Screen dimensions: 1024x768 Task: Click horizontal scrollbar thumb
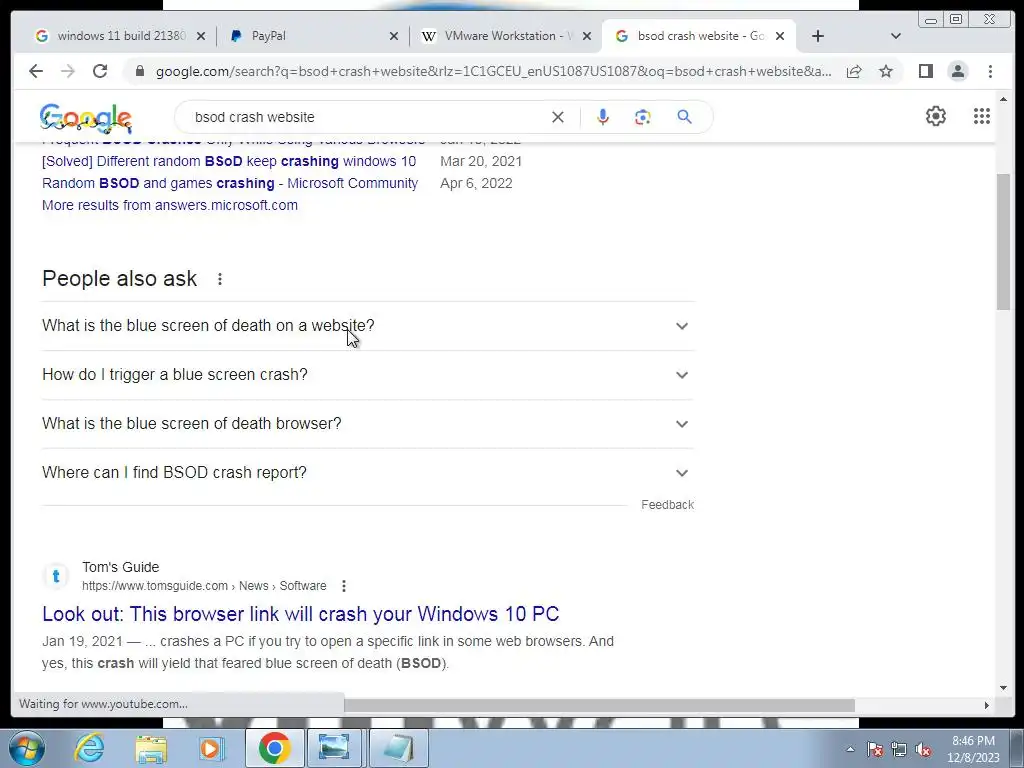pyautogui.click(x=600, y=705)
